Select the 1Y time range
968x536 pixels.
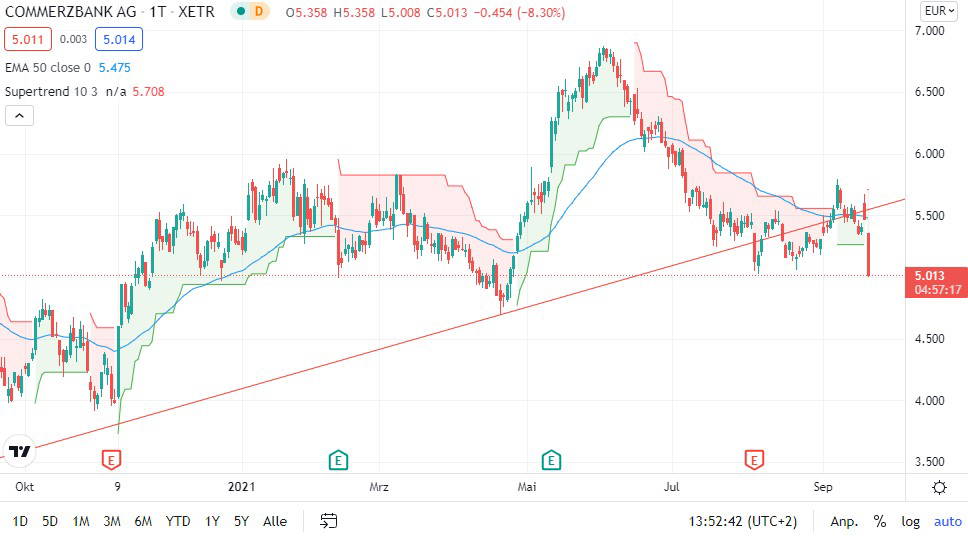[212, 521]
